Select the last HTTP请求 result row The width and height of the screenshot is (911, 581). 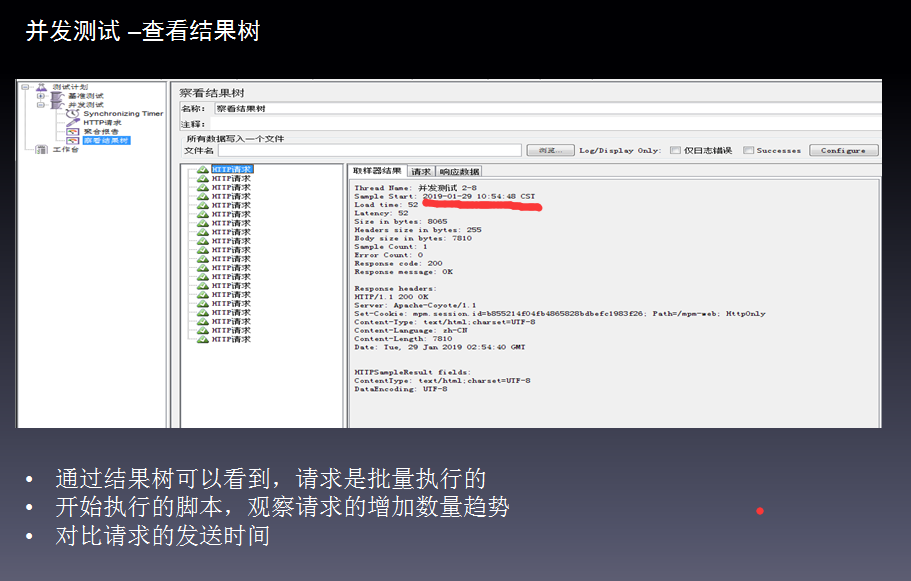tap(231, 339)
